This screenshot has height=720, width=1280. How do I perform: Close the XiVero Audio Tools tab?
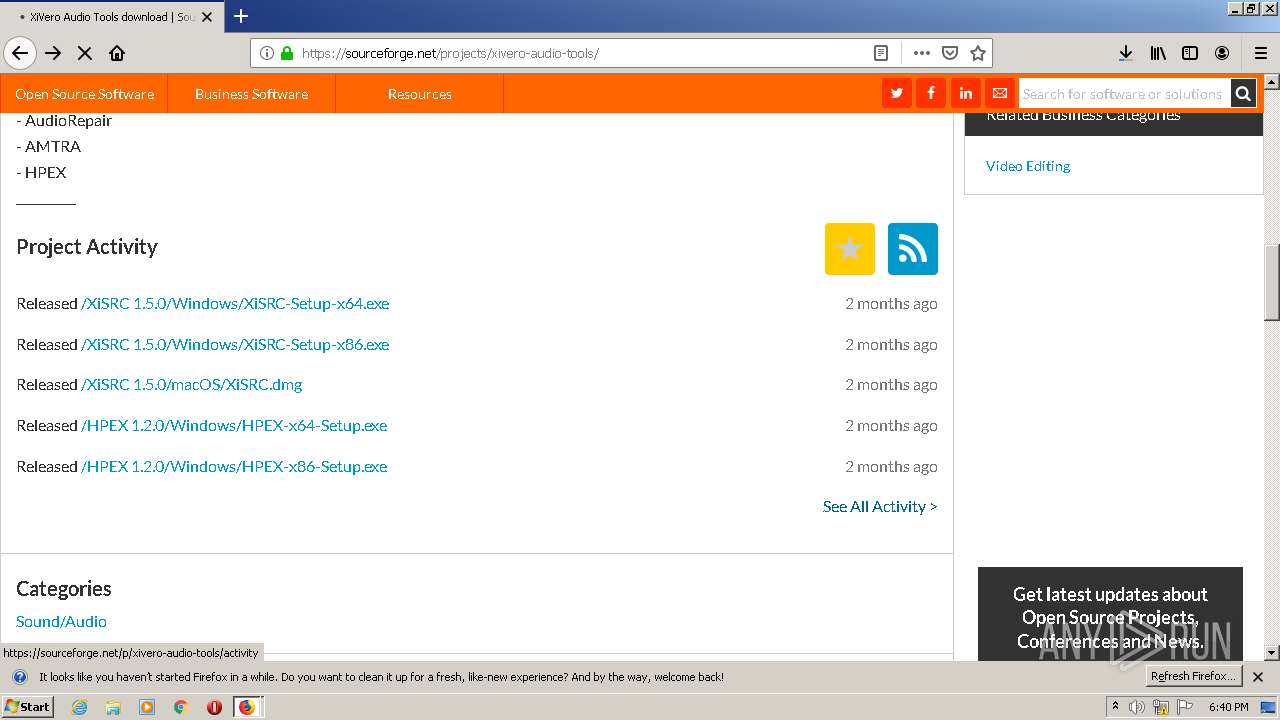(x=207, y=17)
